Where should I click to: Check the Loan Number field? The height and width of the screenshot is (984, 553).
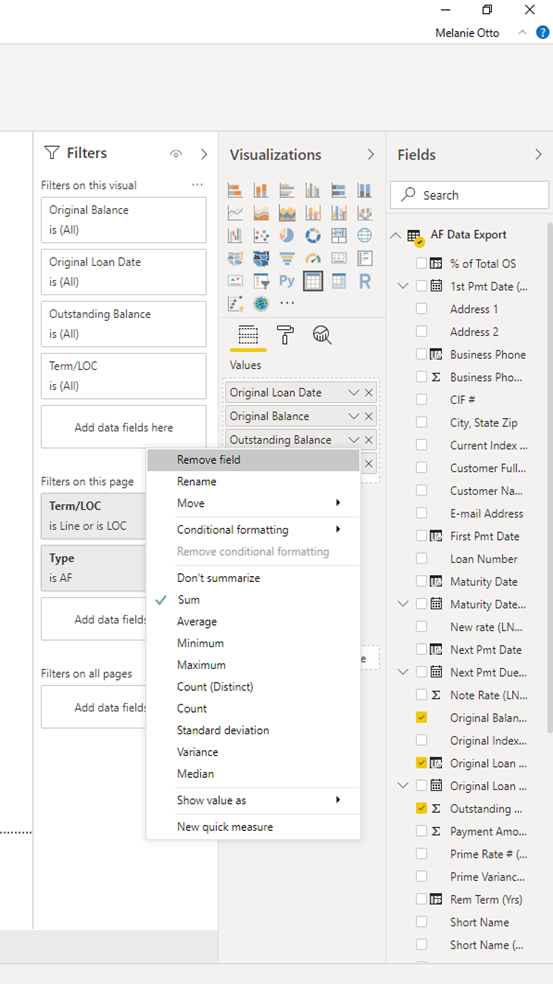[421, 559]
